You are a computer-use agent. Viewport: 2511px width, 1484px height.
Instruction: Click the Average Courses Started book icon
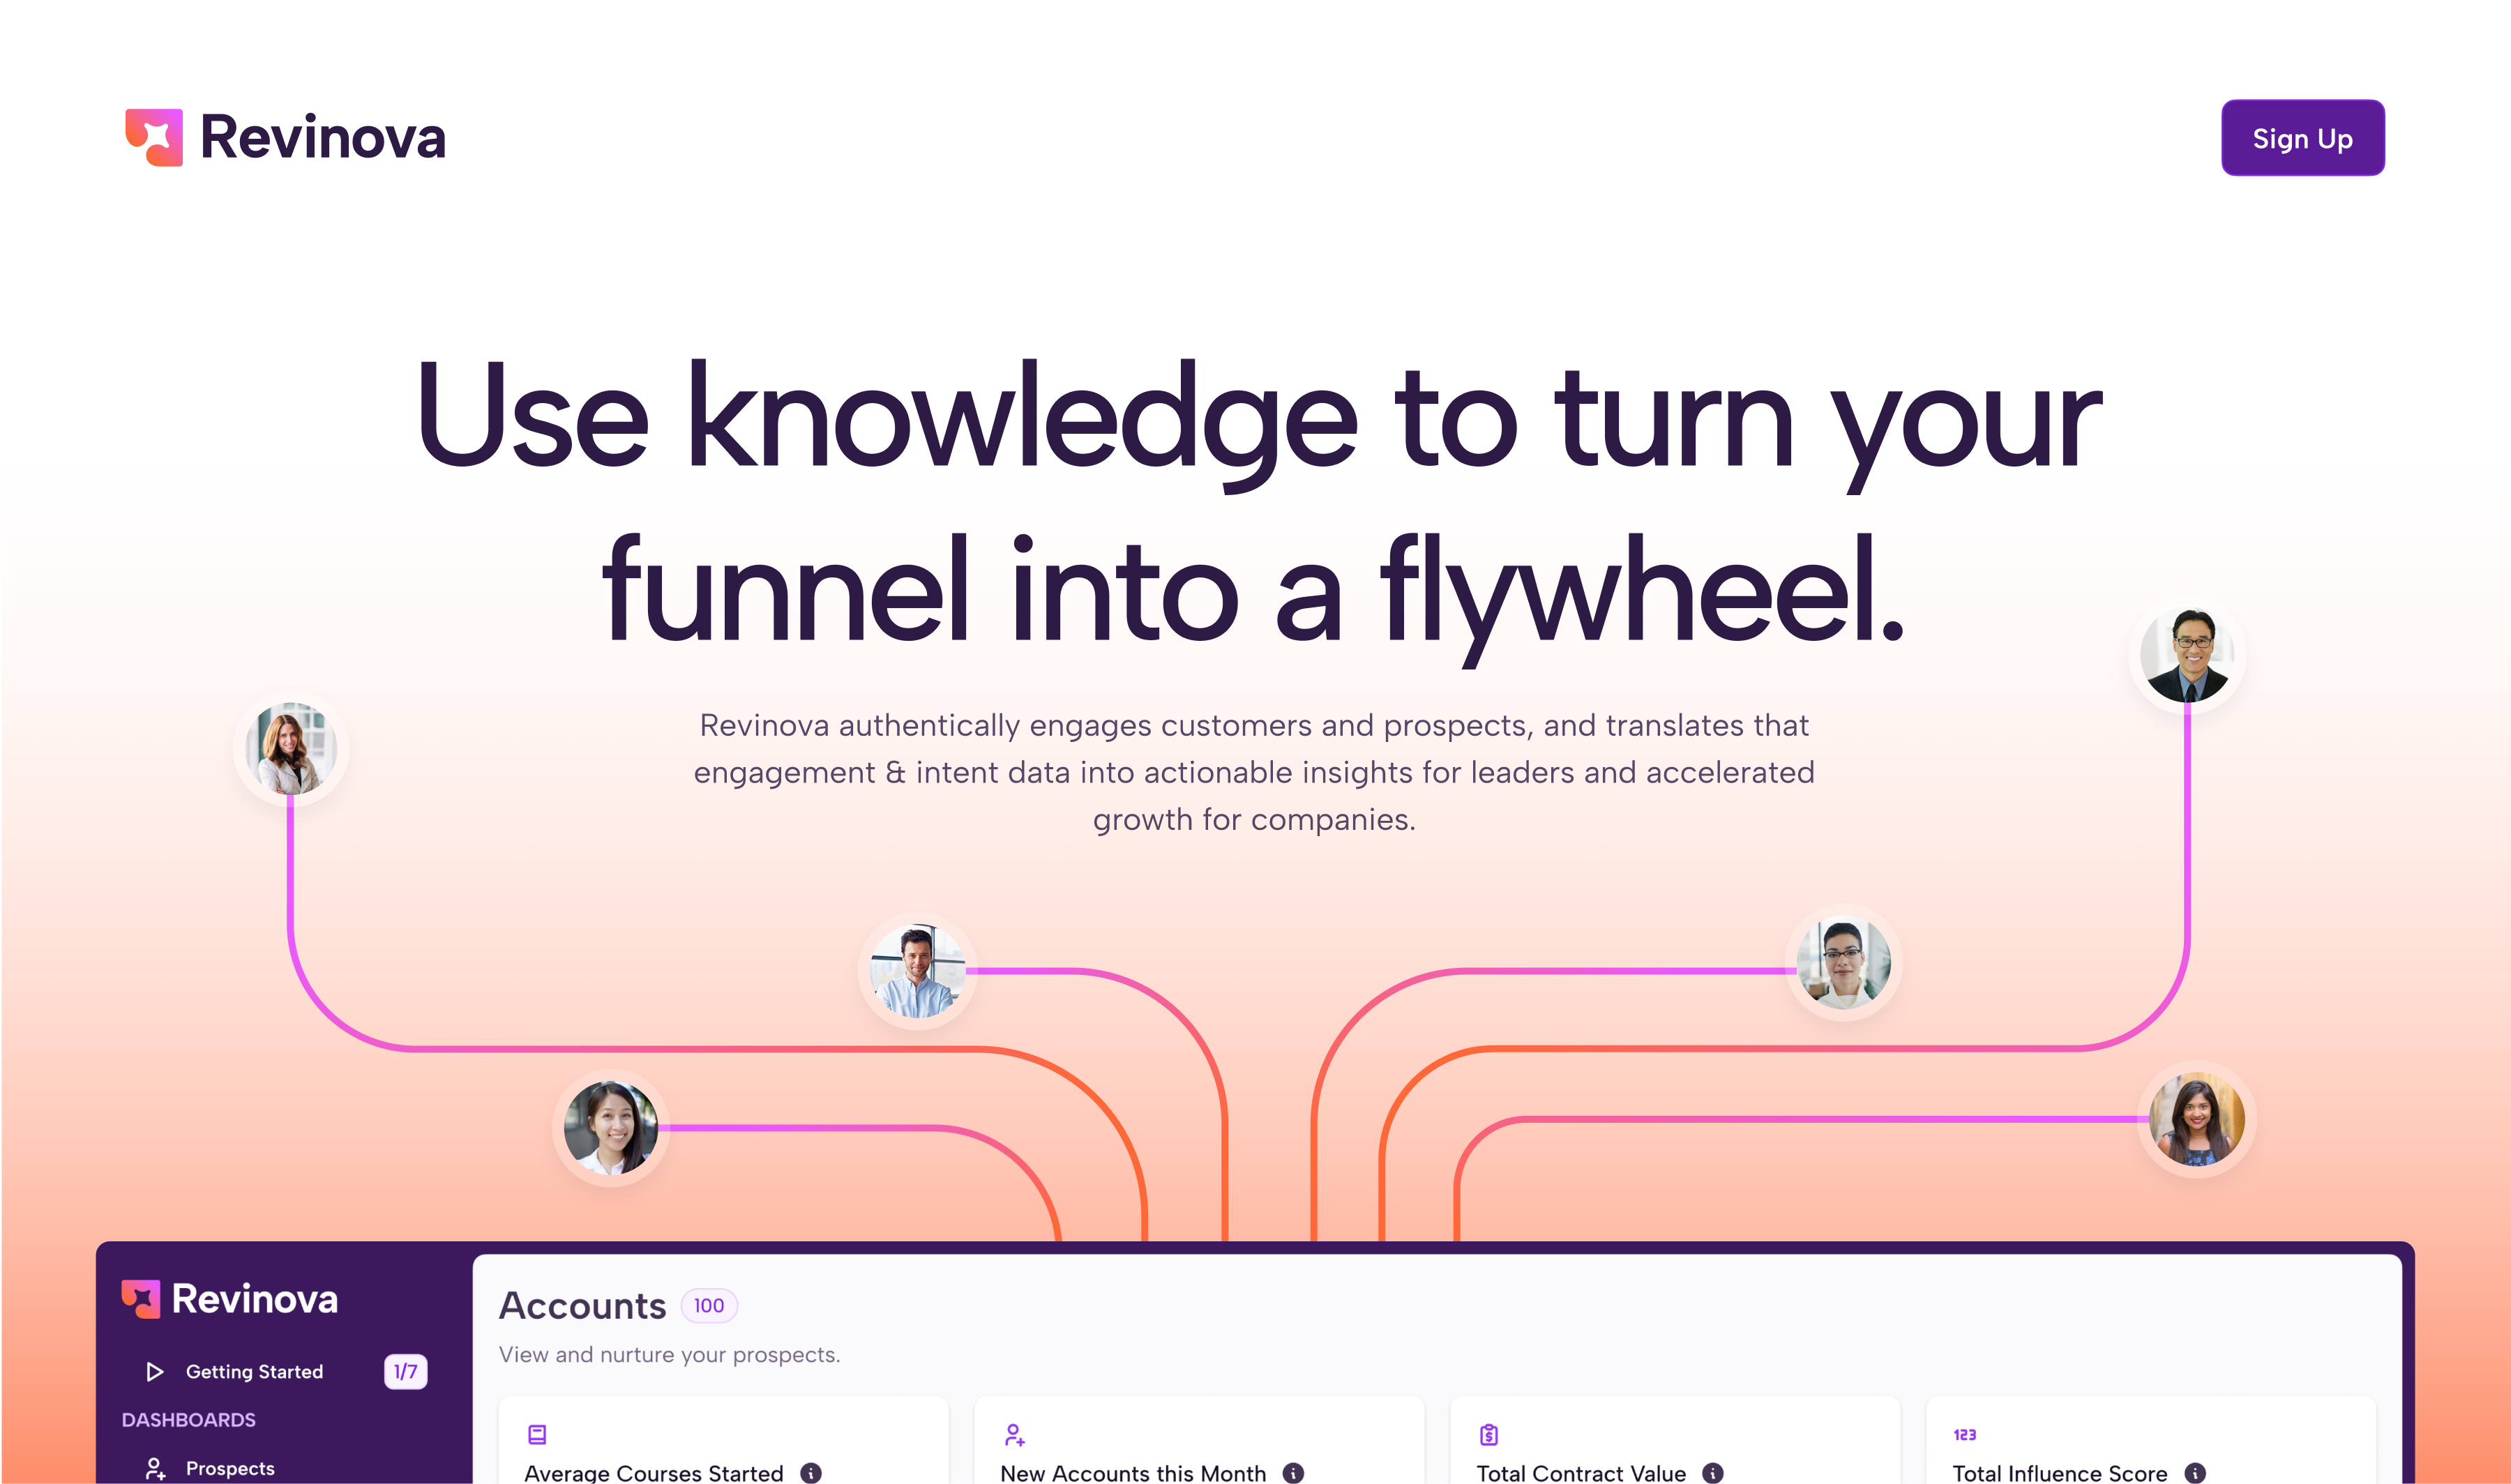point(537,1434)
